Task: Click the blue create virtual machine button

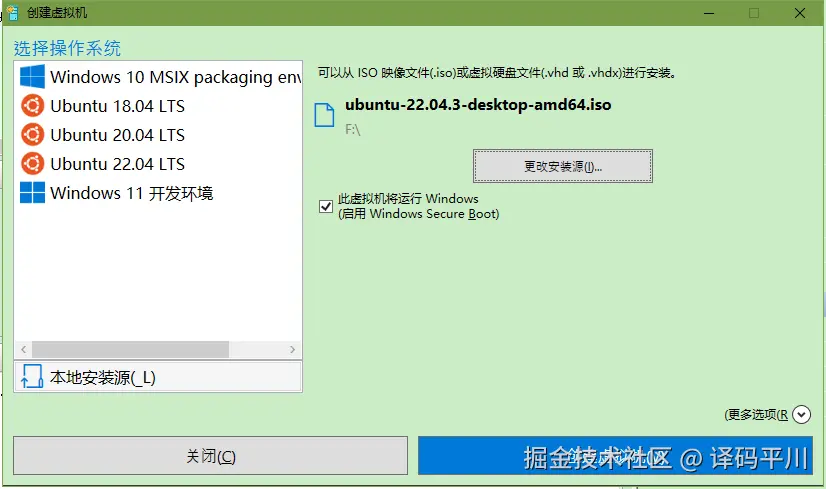Action: coord(615,456)
